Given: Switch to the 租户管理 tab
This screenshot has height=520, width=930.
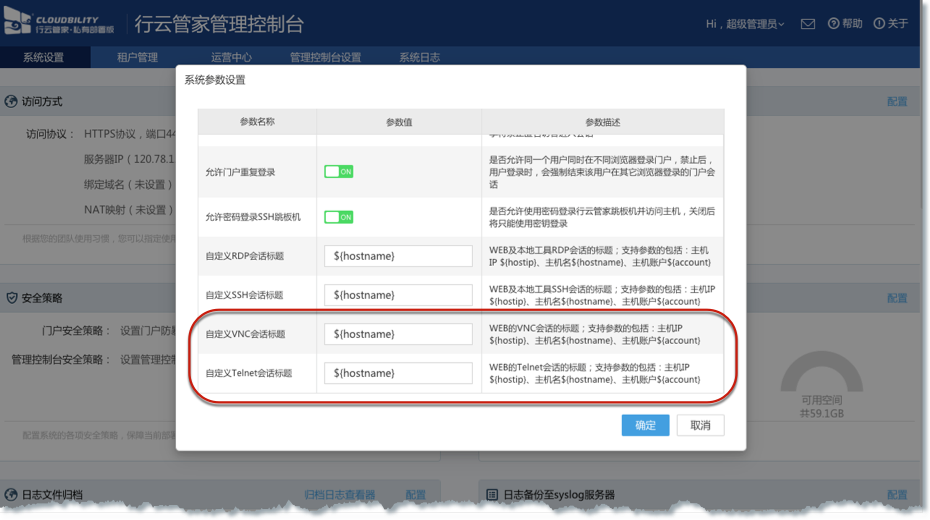Looking at the screenshot, I should click(x=137, y=57).
